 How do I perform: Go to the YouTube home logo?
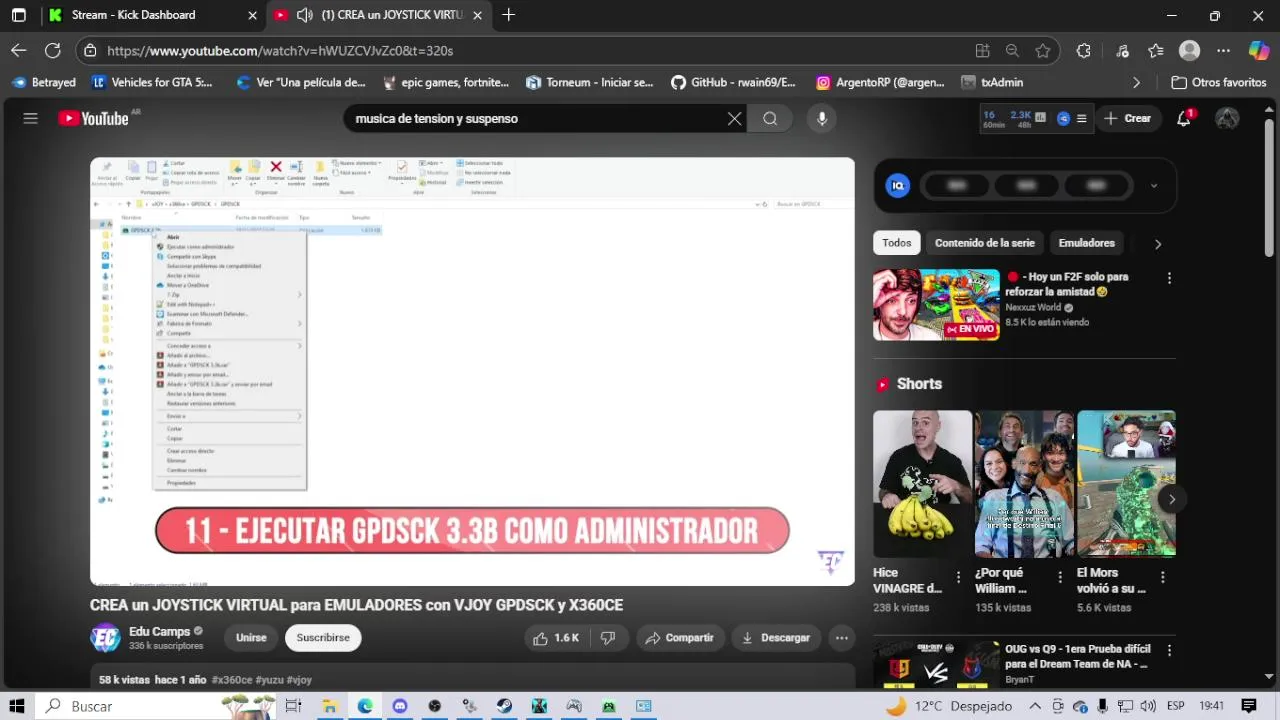coord(93,118)
